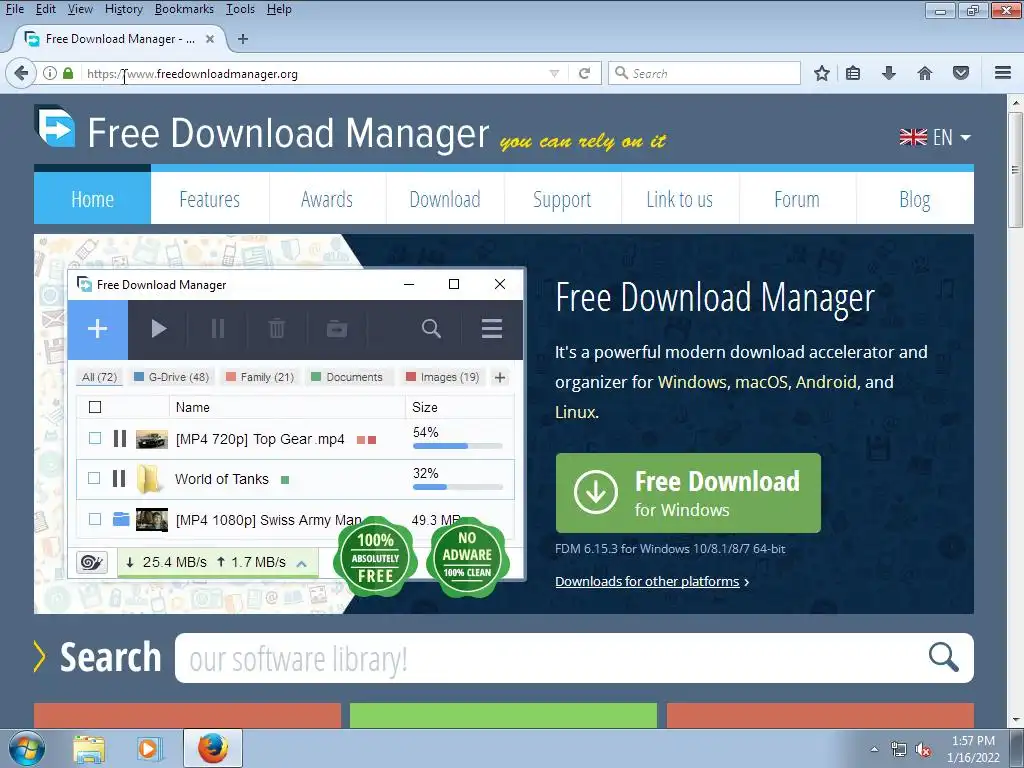Click the page vertical scrollbar thumb
This screenshot has width=1024, height=768.
1015,170
